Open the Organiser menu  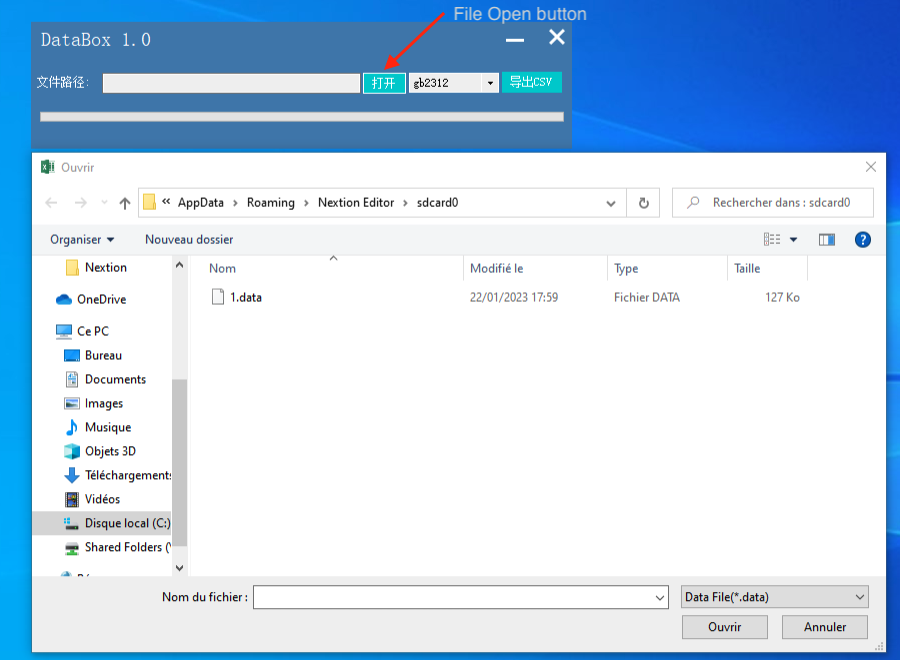click(82, 239)
